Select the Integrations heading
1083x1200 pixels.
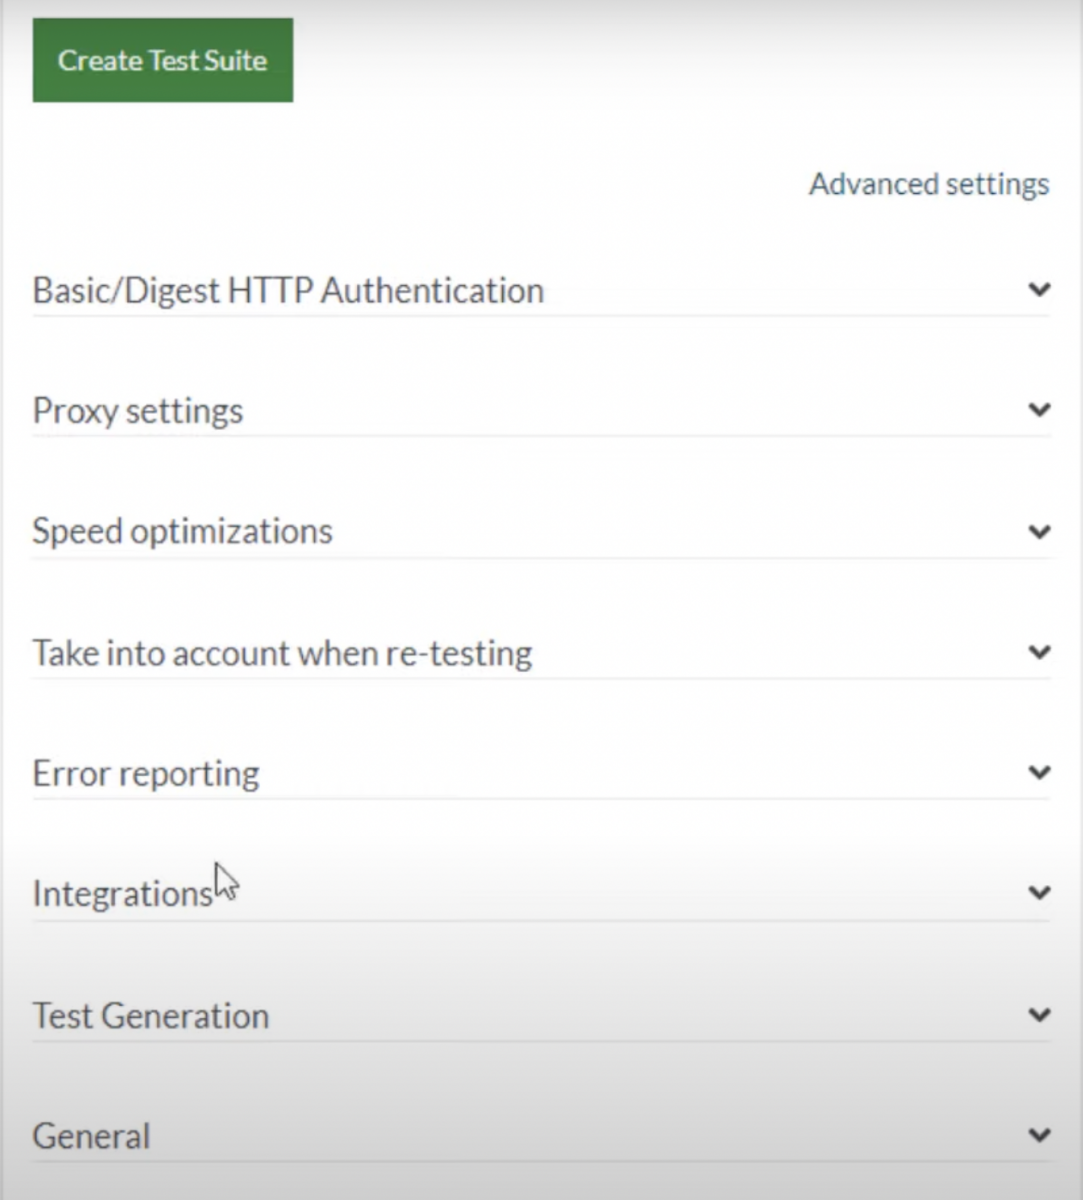click(x=122, y=893)
